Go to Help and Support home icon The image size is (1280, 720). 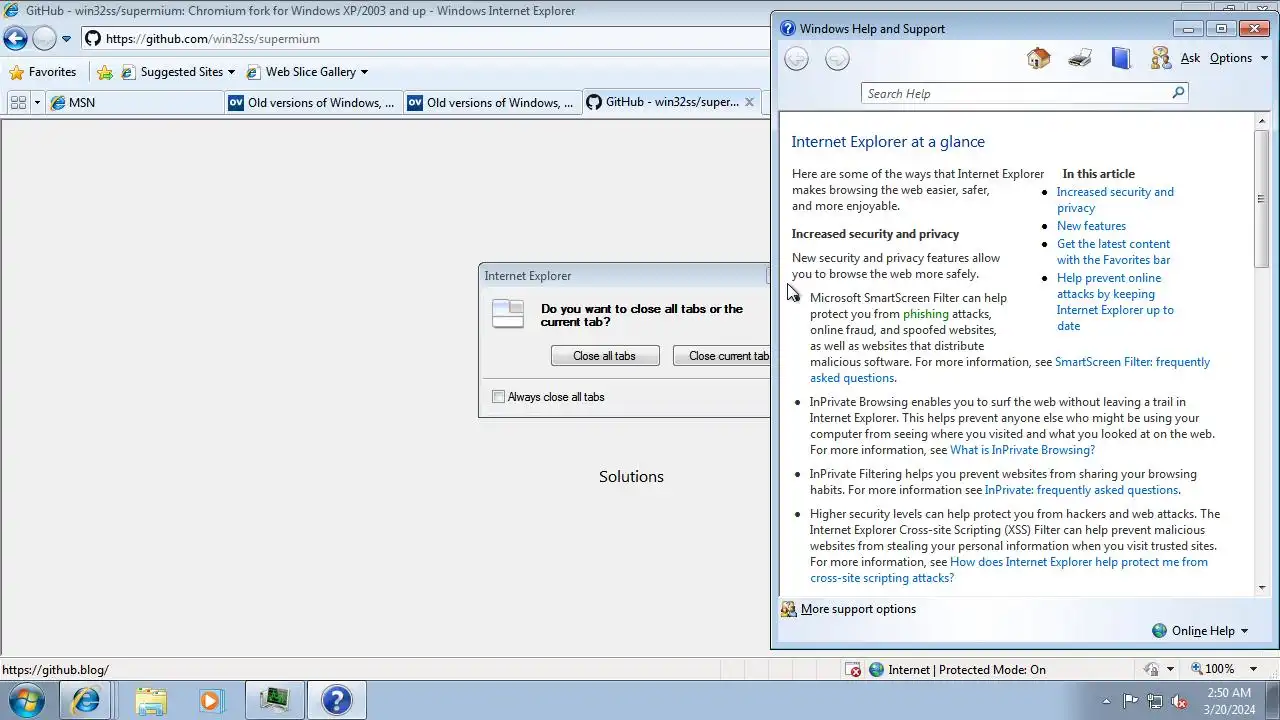click(x=1039, y=58)
